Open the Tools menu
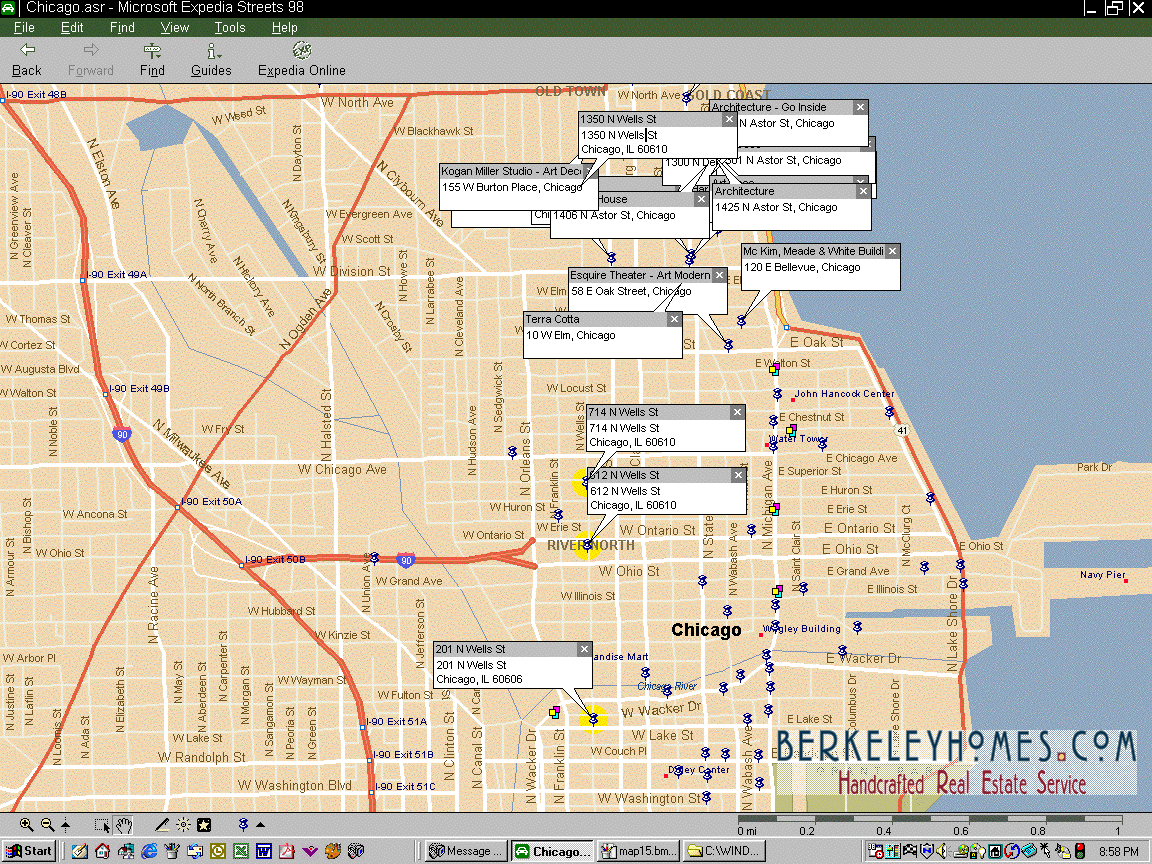 (x=229, y=28)
